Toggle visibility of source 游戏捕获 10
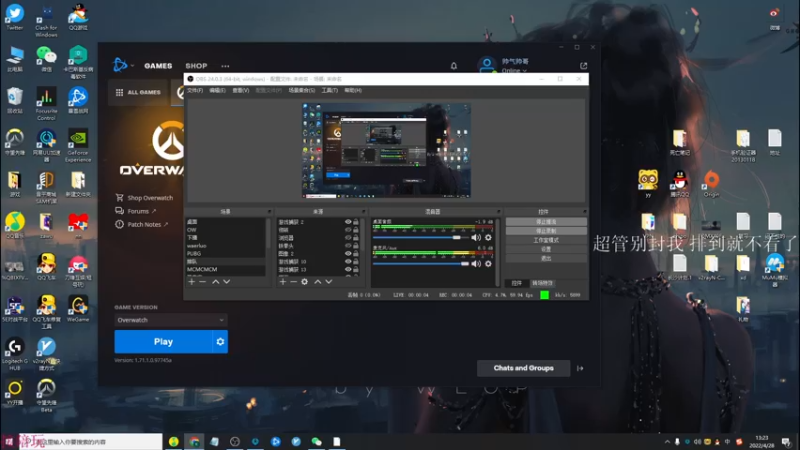This screenshot has height=450, width=800. click(x=348, y=262)
